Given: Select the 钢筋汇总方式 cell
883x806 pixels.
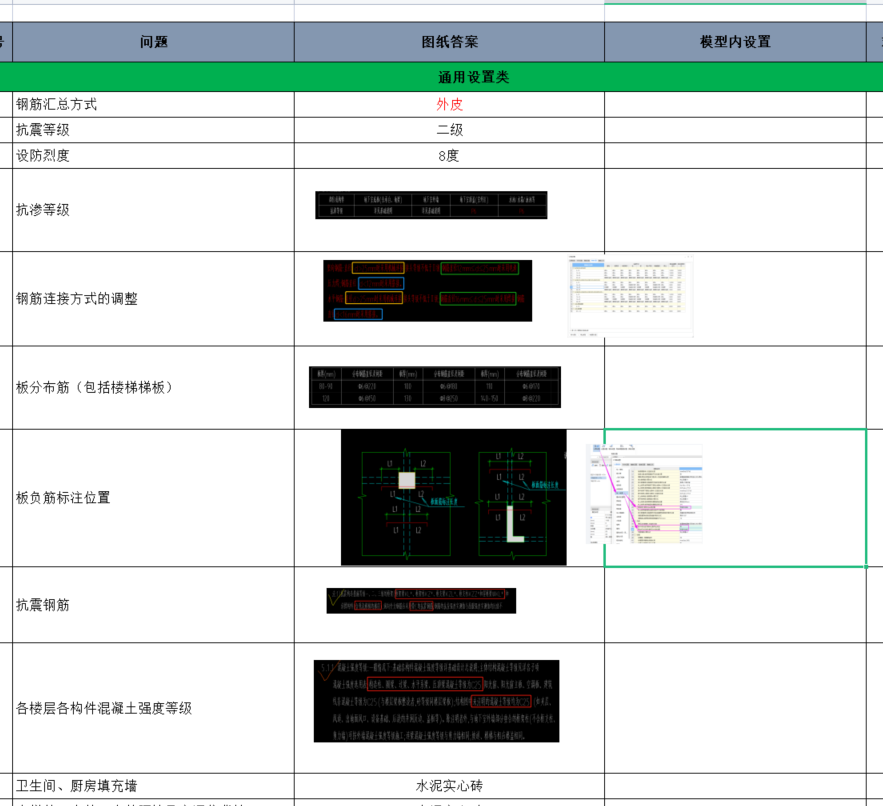Looking at the screenshot, I should pos(153,104).
